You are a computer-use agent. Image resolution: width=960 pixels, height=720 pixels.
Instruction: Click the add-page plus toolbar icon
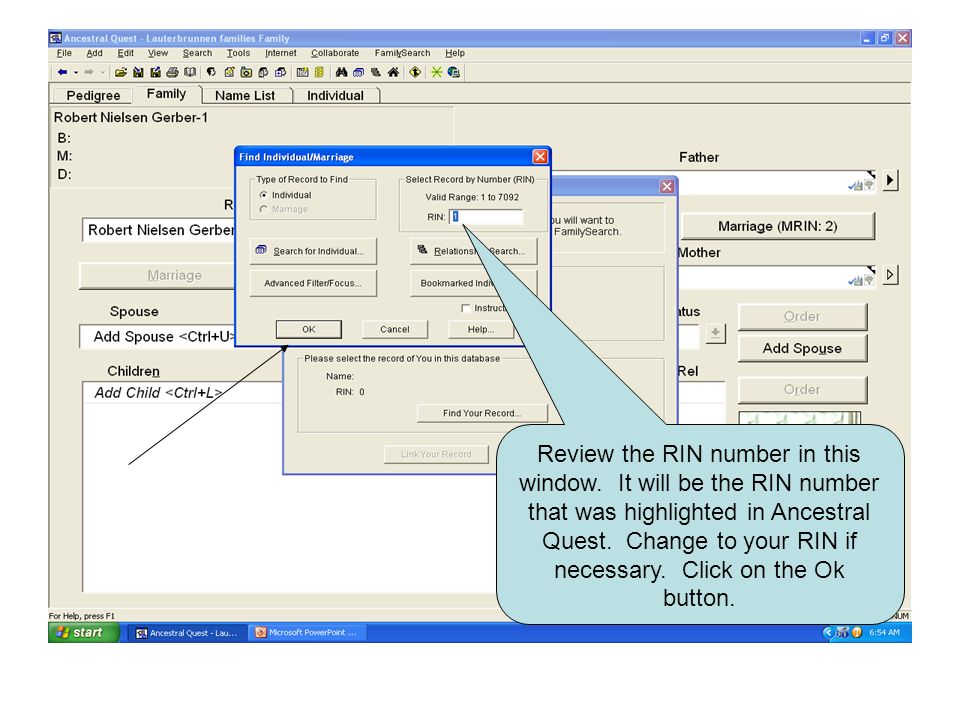tap(280, 72)
